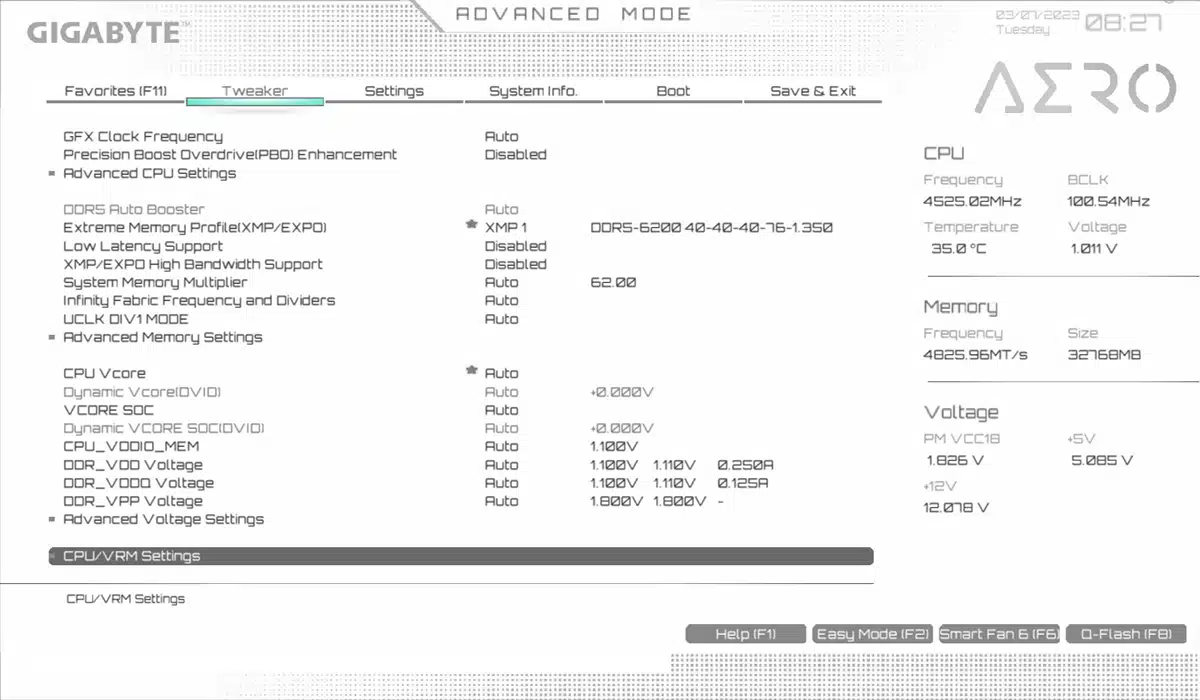
Task: Launch Q-Flash (F8) utility
Action: (1126, 634)
